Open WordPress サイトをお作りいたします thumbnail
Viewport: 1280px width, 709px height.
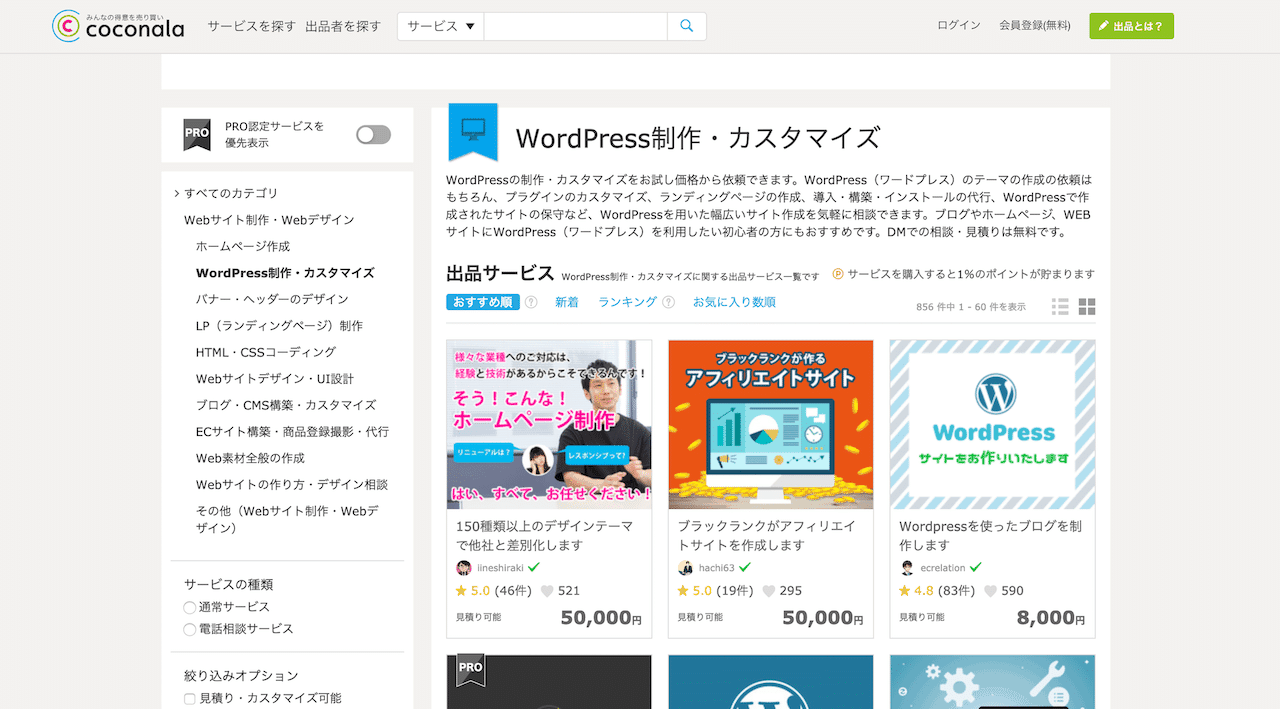click(x=992, y=425)
